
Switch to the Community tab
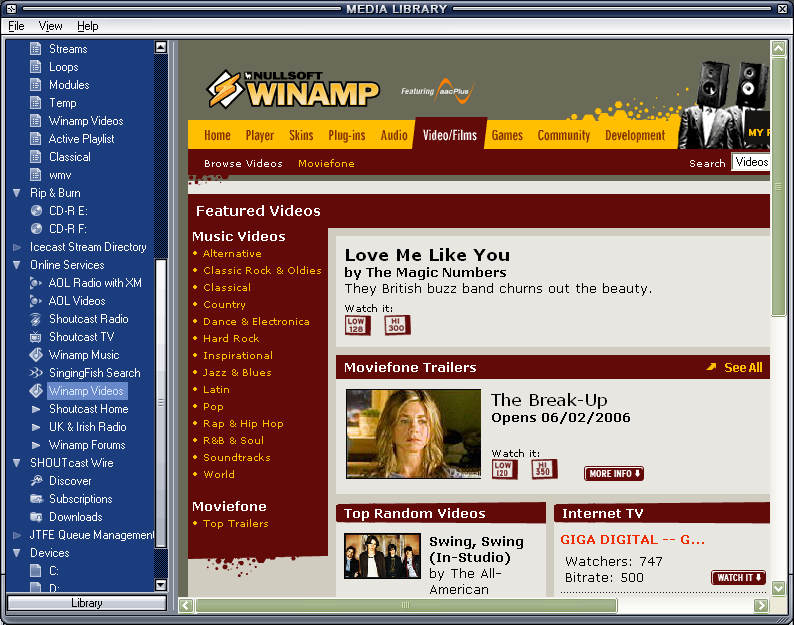pyautogui.click(x=564, y=135)
